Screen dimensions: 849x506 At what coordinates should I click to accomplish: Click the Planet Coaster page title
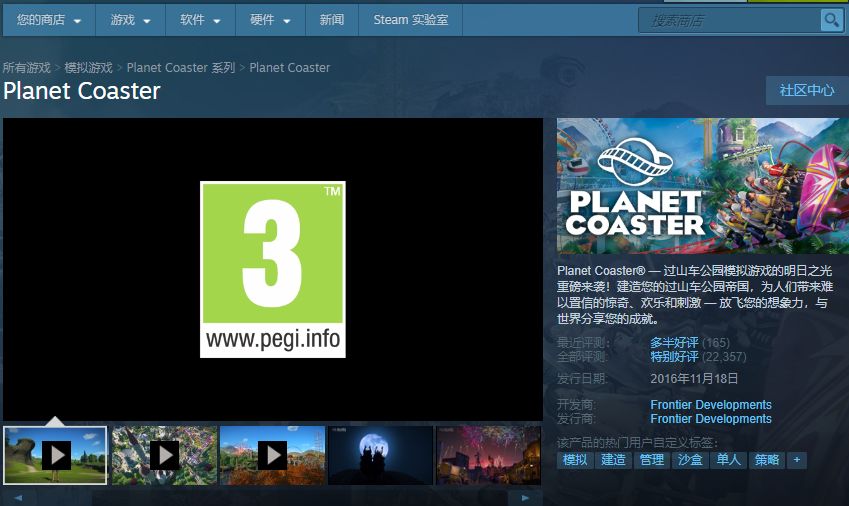(x=82, y=91)
